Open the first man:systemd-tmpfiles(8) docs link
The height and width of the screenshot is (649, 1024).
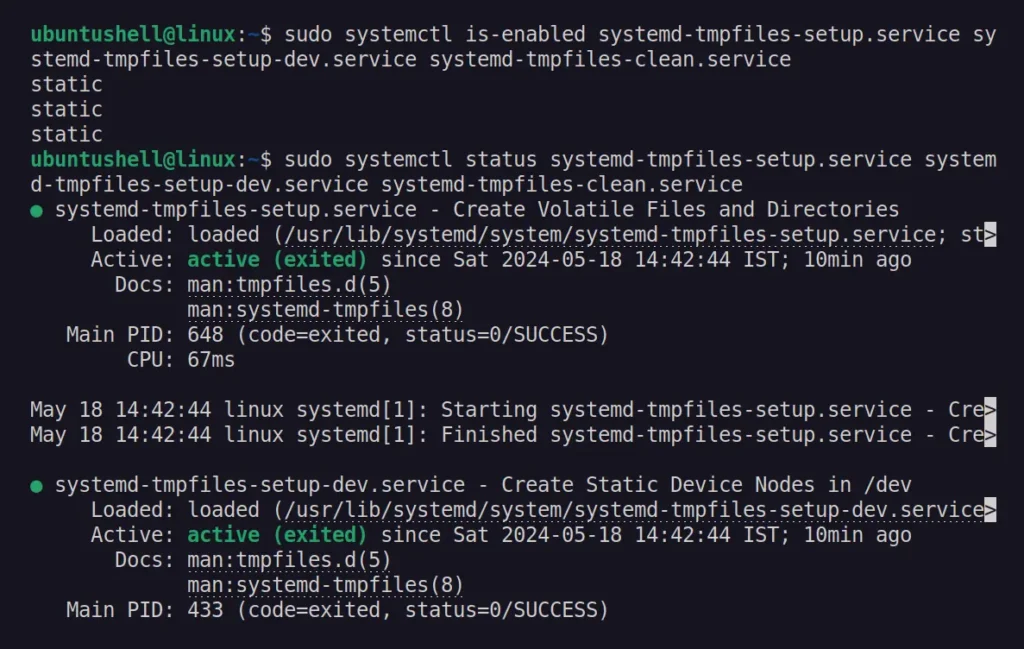(x=325, y=310)
